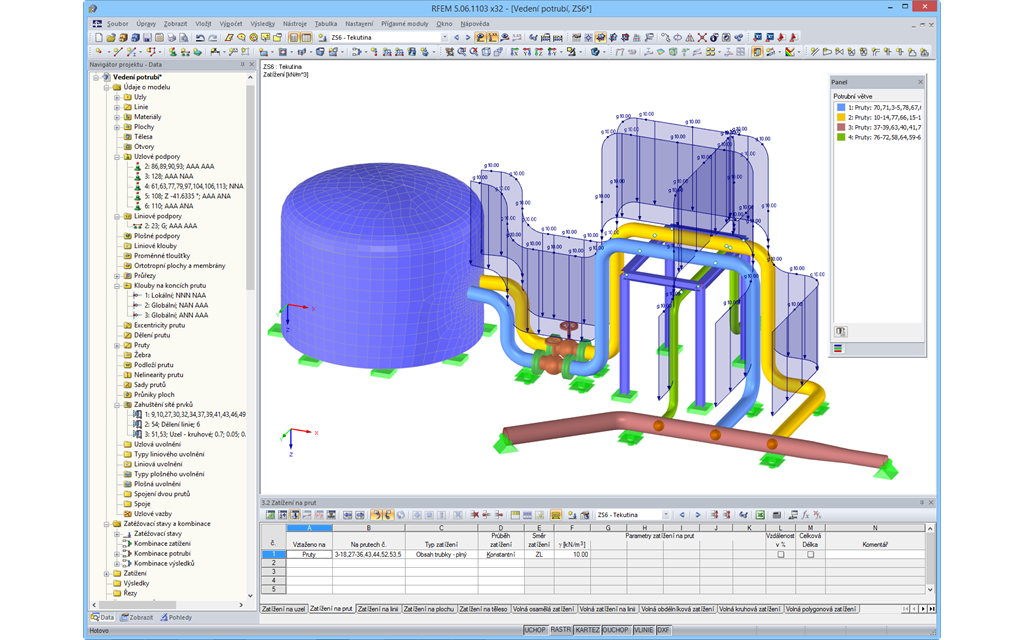This screenshot has height=640, width=1024.
Task: Collapse the Zatěžovací stavy a kombinace node
Action: (106, 524)
